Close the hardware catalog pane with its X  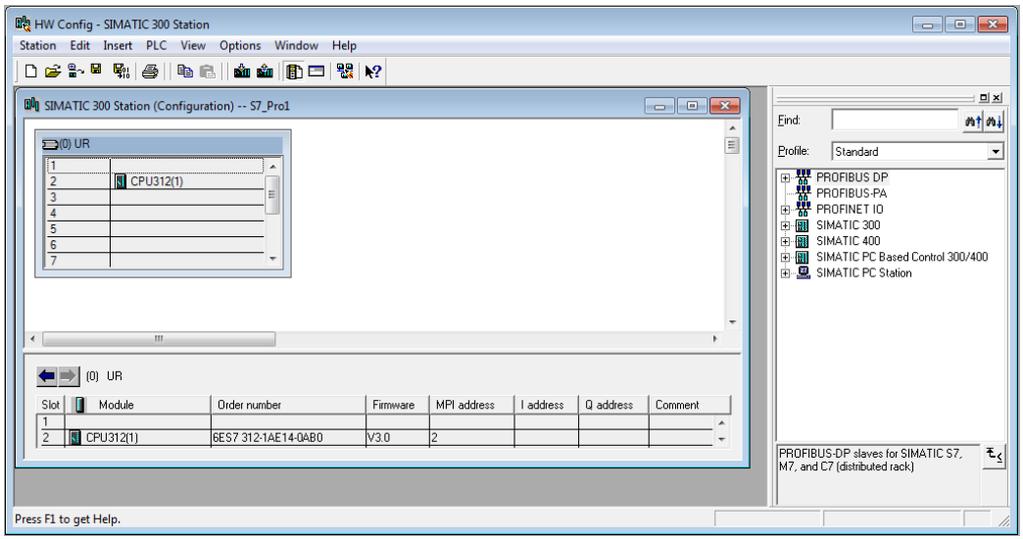tap(997, 98)
